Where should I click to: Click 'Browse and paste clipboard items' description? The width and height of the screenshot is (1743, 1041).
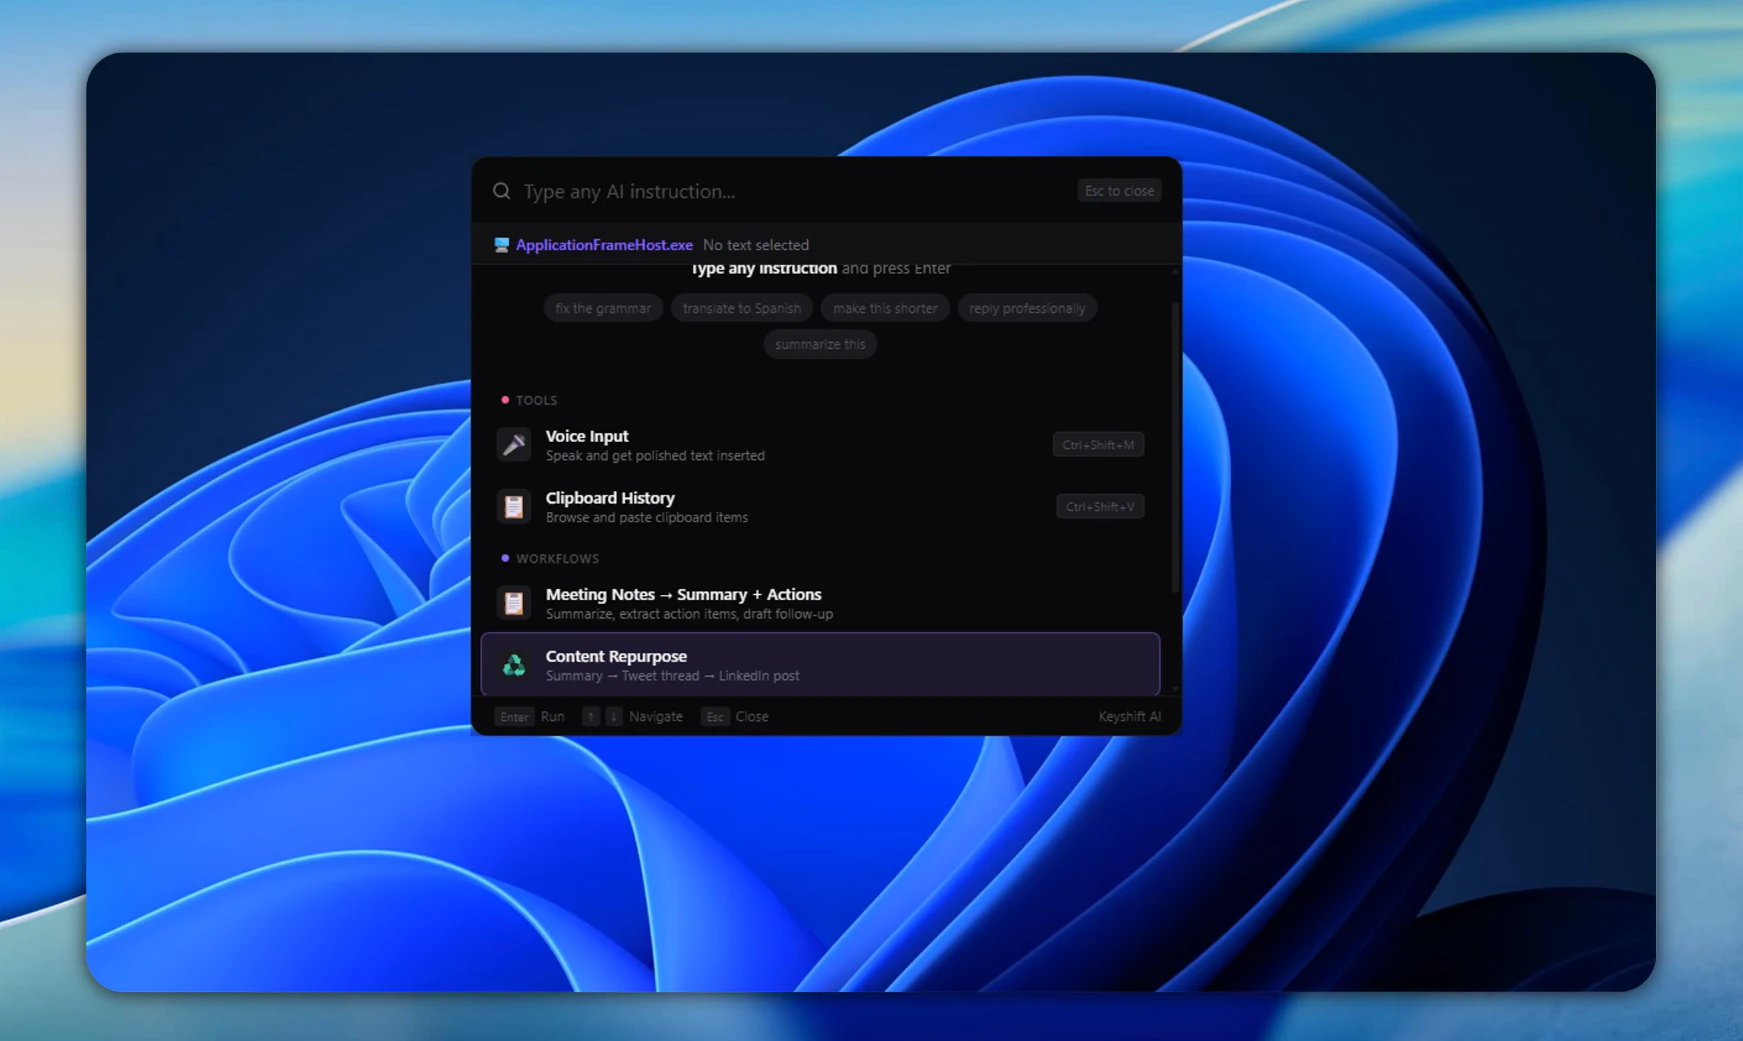coord(647,518)
